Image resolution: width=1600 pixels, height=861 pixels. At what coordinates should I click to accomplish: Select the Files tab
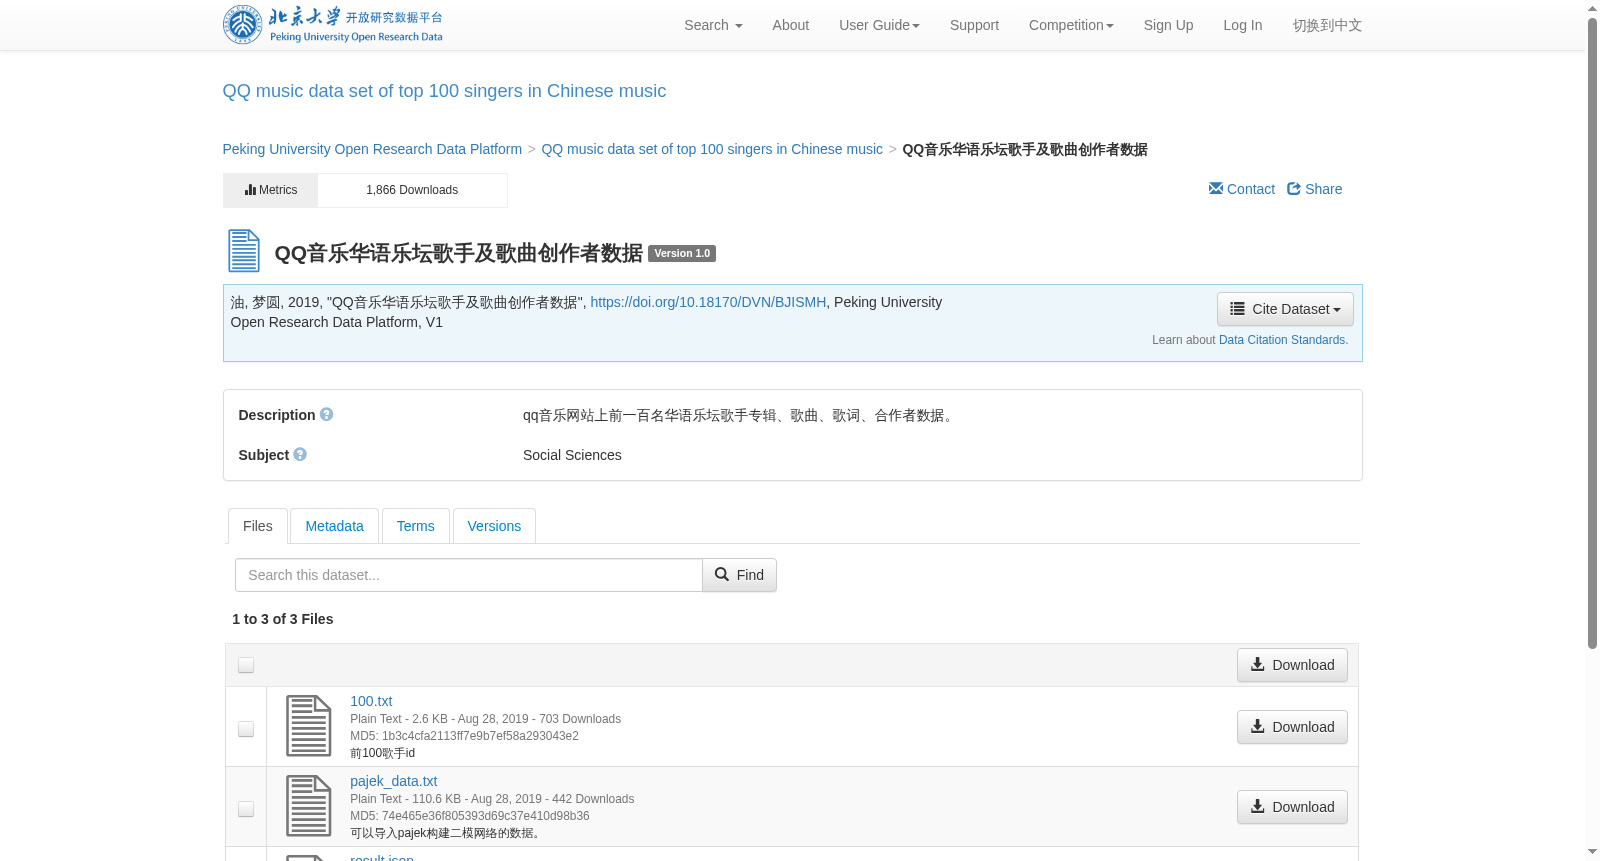[x=258, y=526]
